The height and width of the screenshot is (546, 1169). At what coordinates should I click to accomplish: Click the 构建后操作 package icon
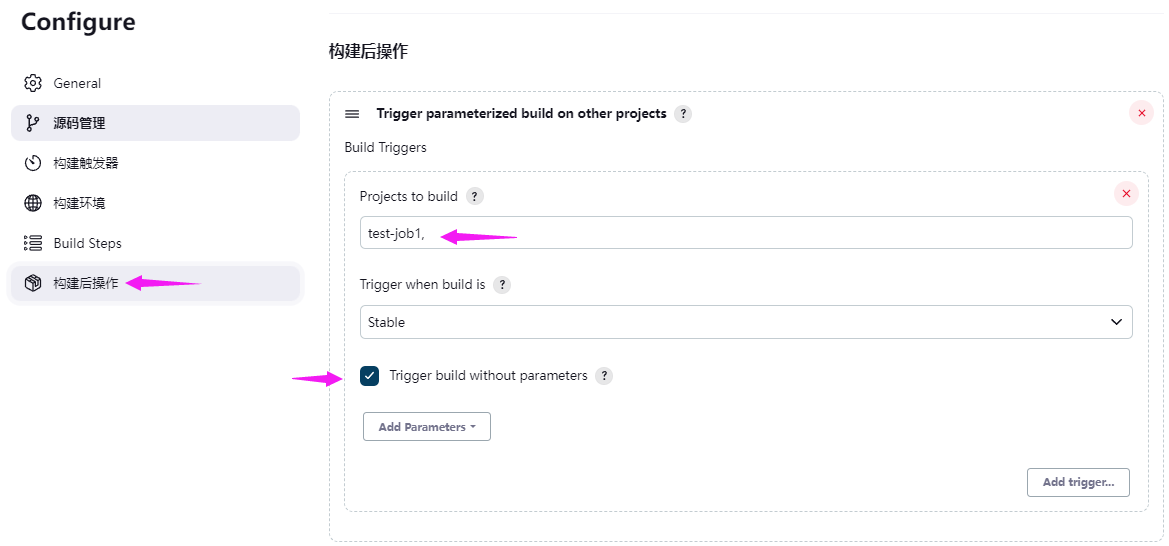coord(33,283)
